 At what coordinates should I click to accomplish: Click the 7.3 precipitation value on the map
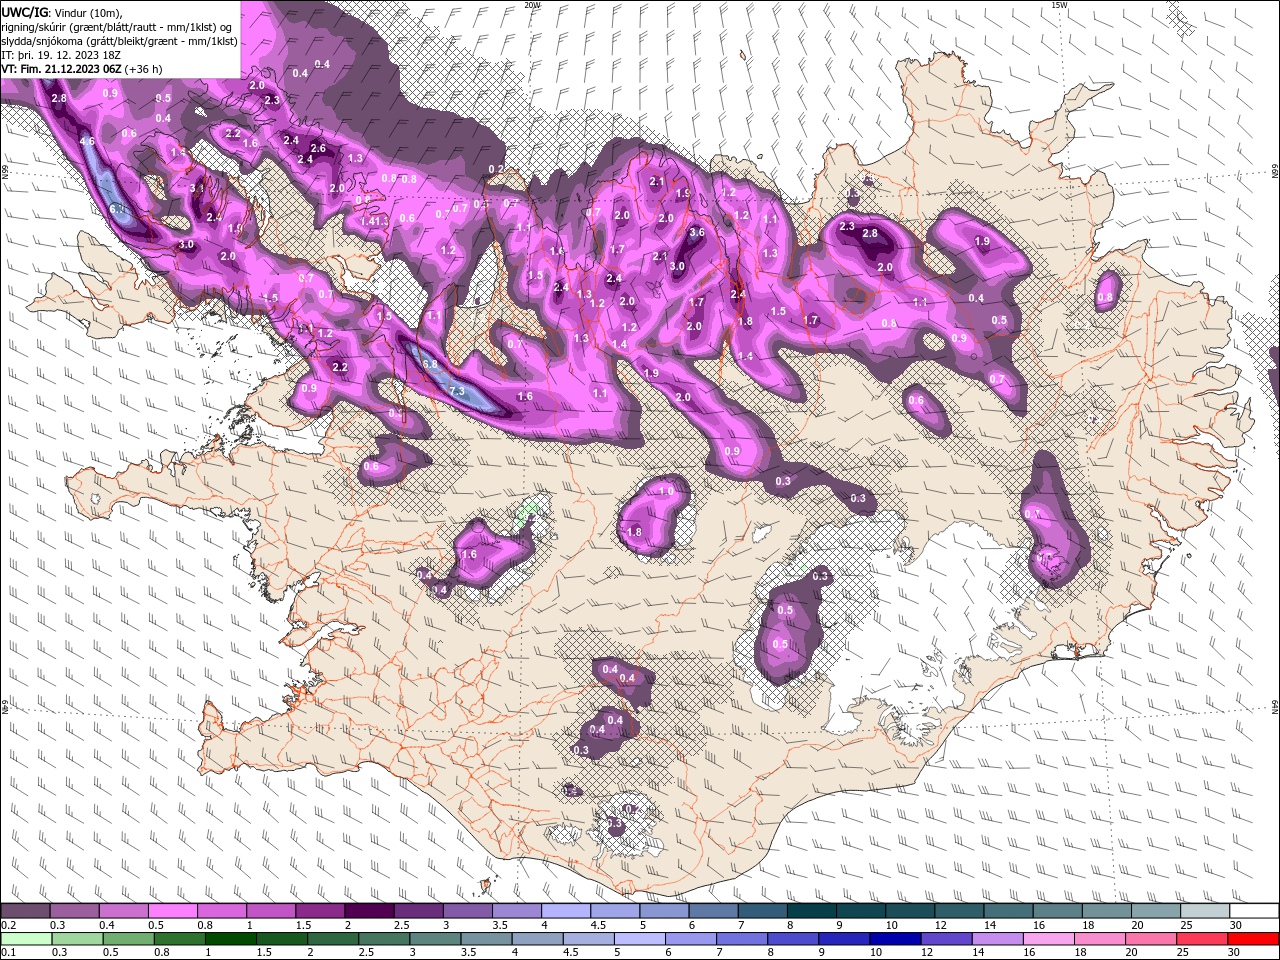457,390
